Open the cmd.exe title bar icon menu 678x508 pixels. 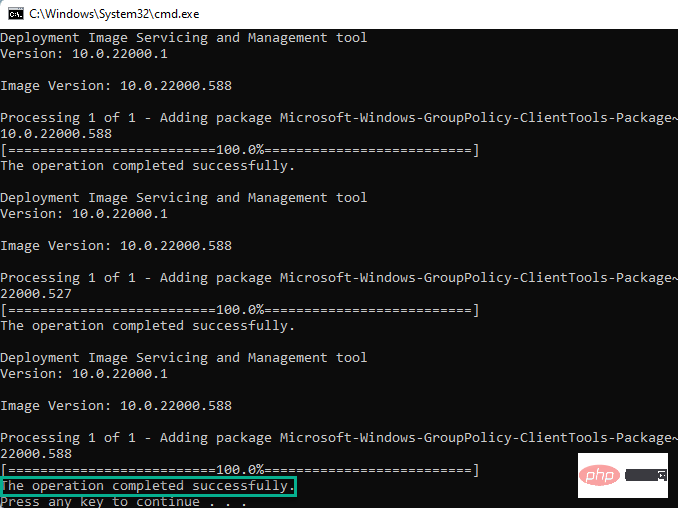tap(16, 14)
